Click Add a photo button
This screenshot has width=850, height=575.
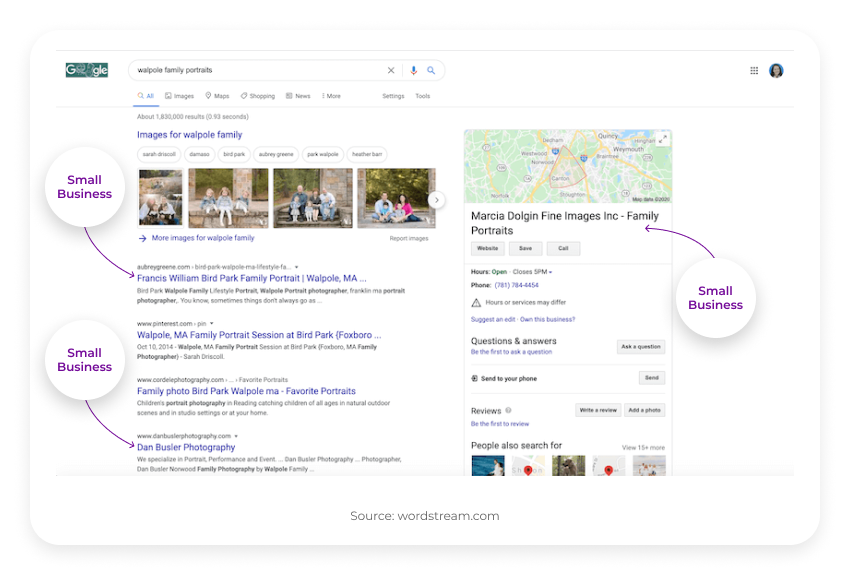[644, 410]
